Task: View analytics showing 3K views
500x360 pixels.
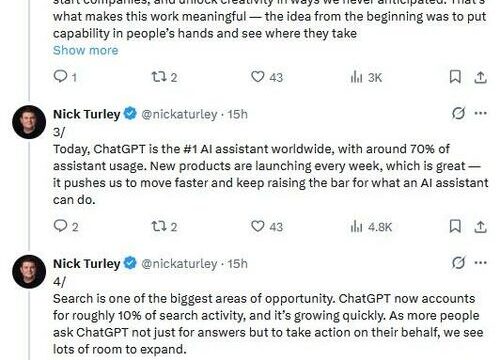Action: point(366,77)
